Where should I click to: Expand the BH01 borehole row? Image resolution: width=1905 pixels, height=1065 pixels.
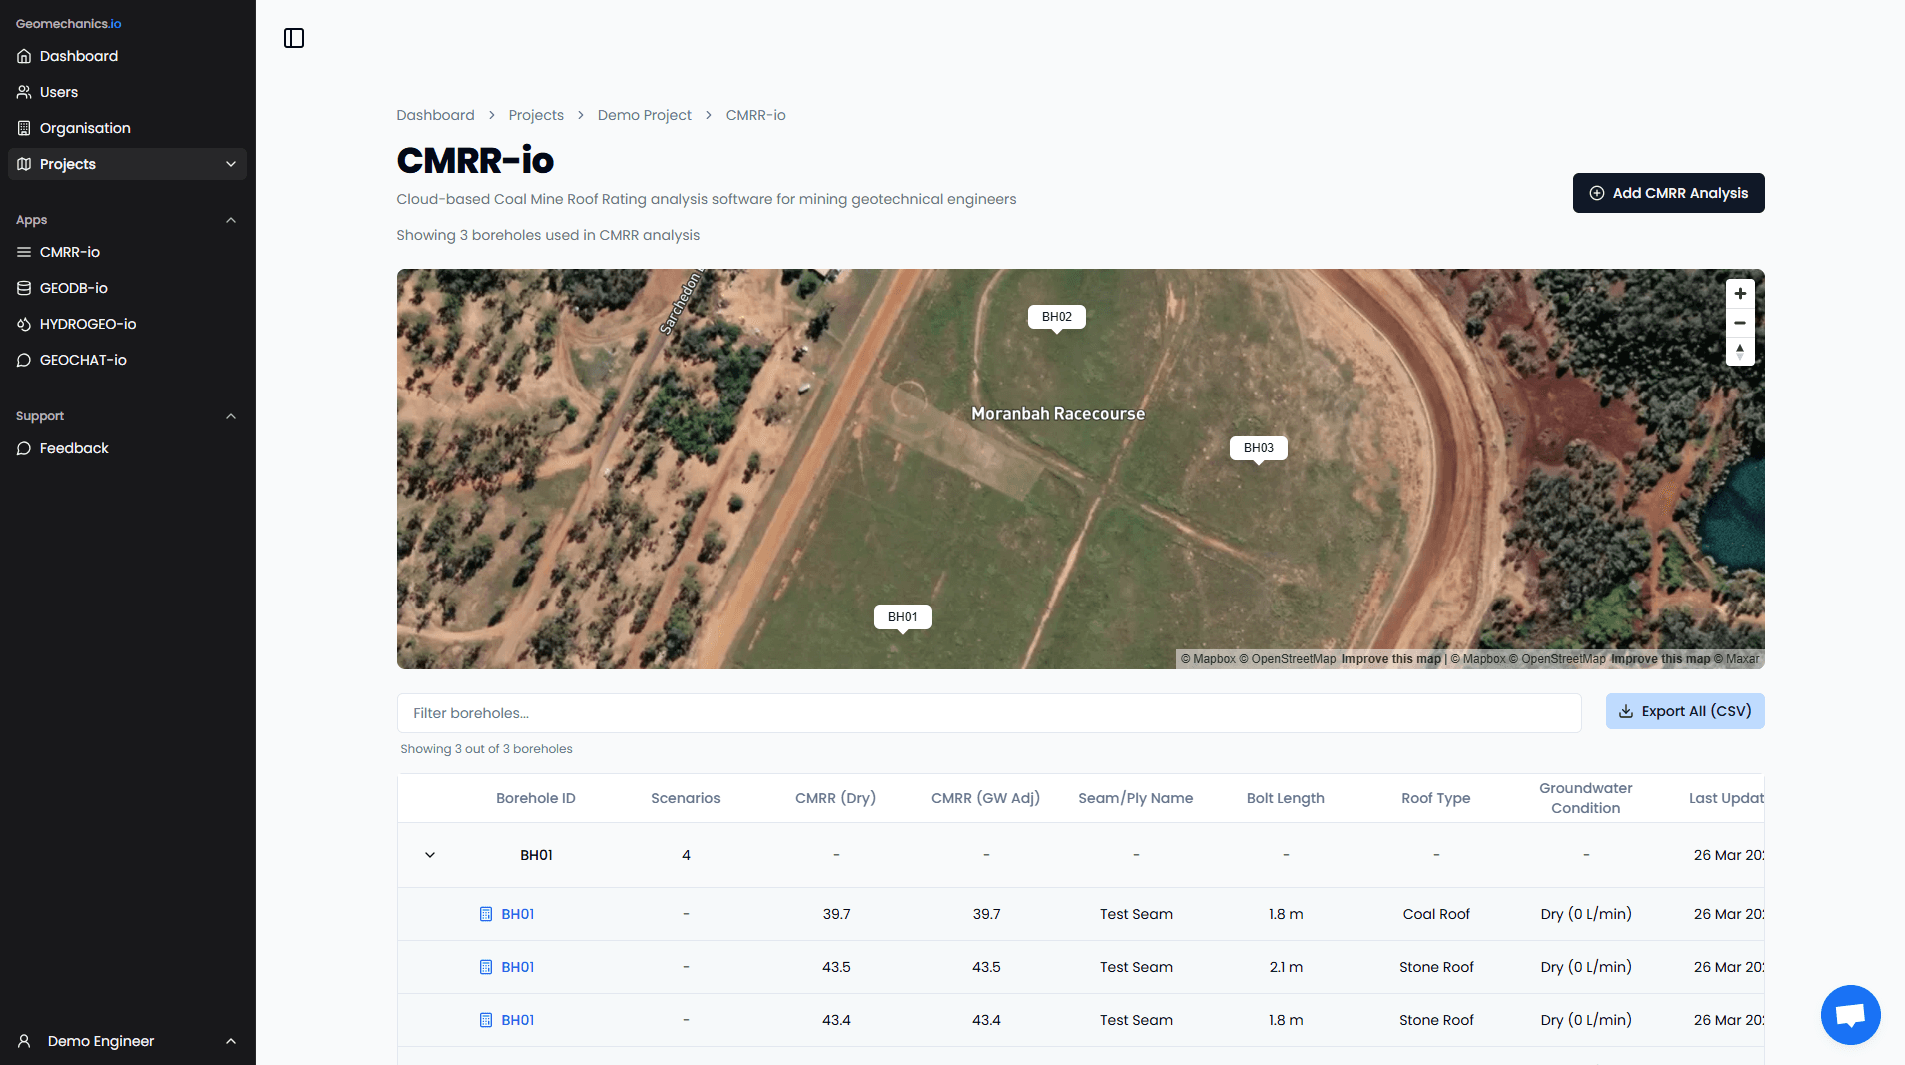point(430,855)
